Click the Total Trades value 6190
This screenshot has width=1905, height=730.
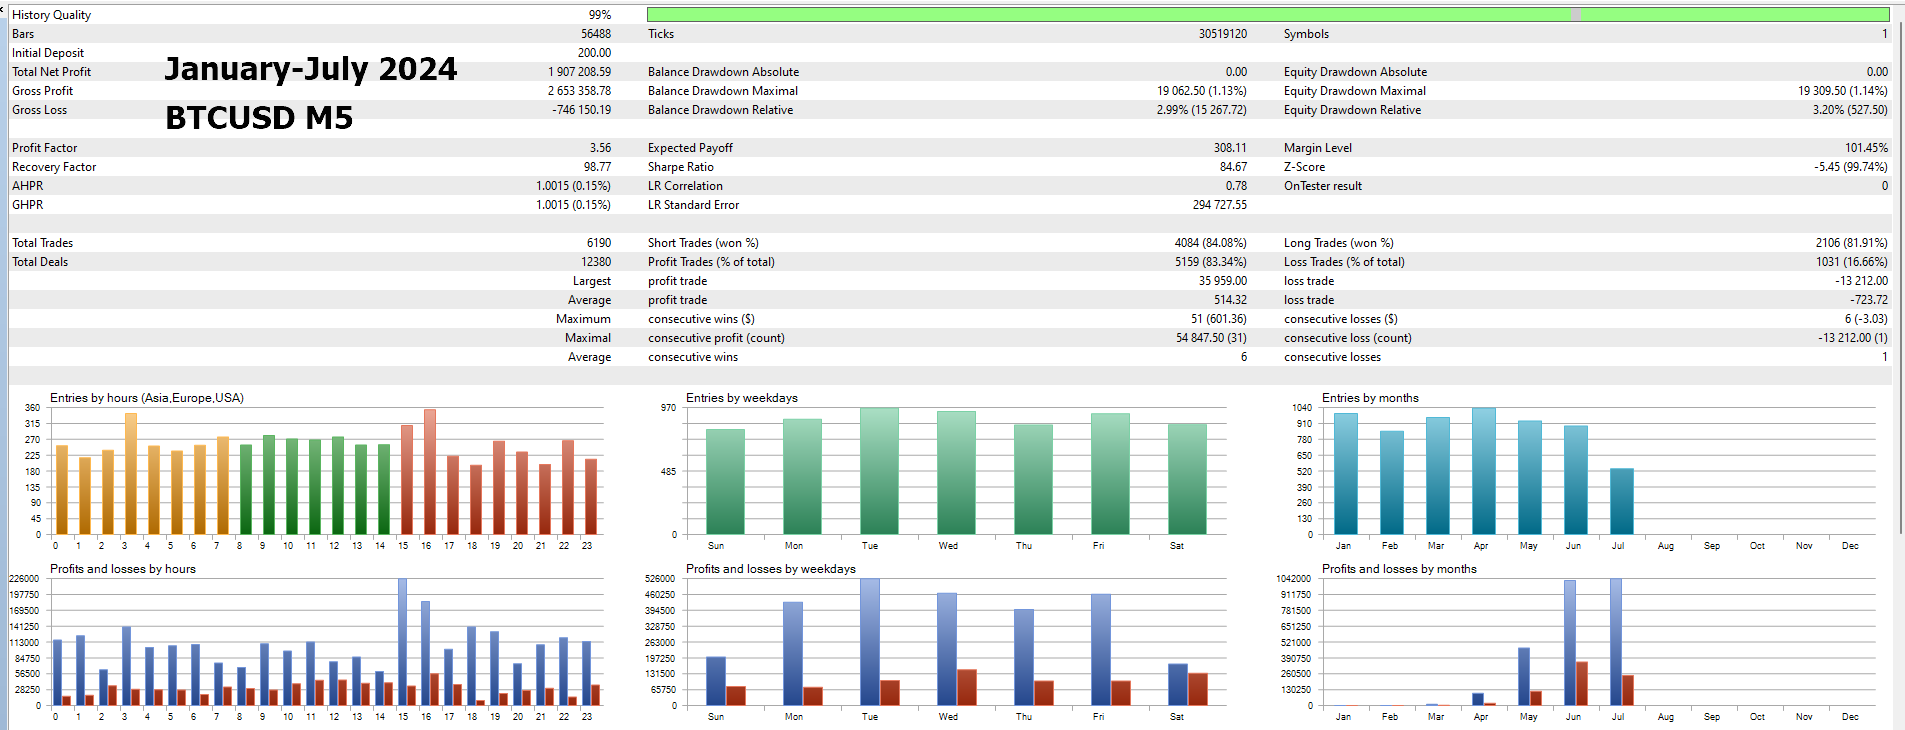(598, 243)
